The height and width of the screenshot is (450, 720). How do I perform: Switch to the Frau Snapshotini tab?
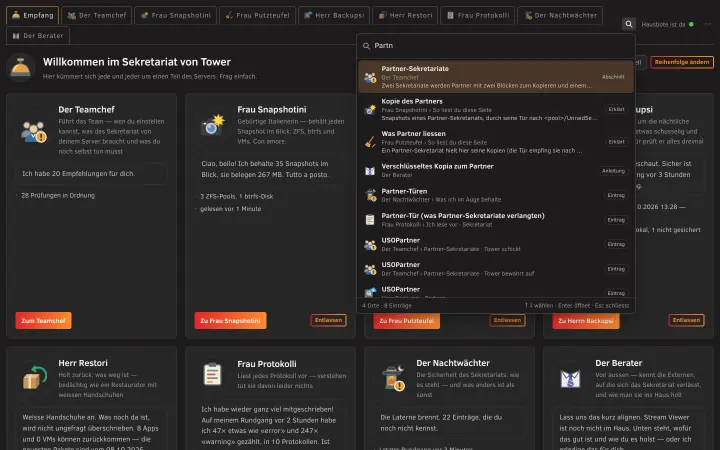tap(175, 15)
